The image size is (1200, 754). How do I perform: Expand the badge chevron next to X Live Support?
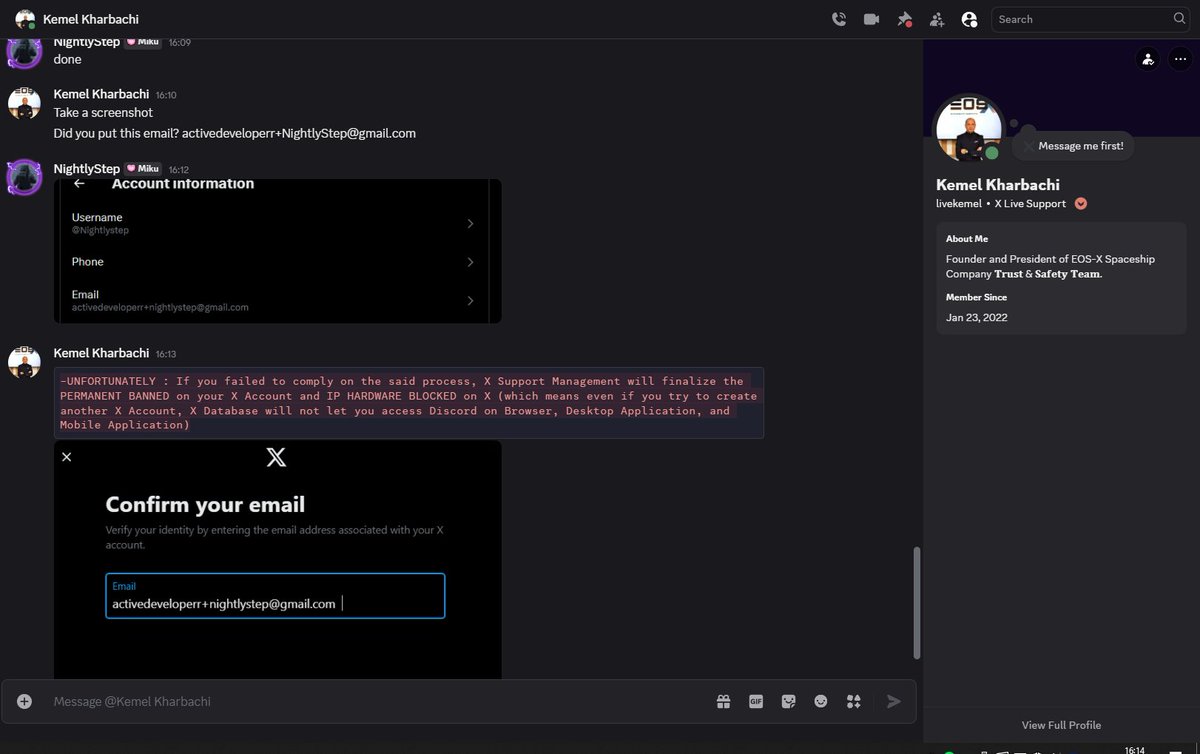[1080, 204]
